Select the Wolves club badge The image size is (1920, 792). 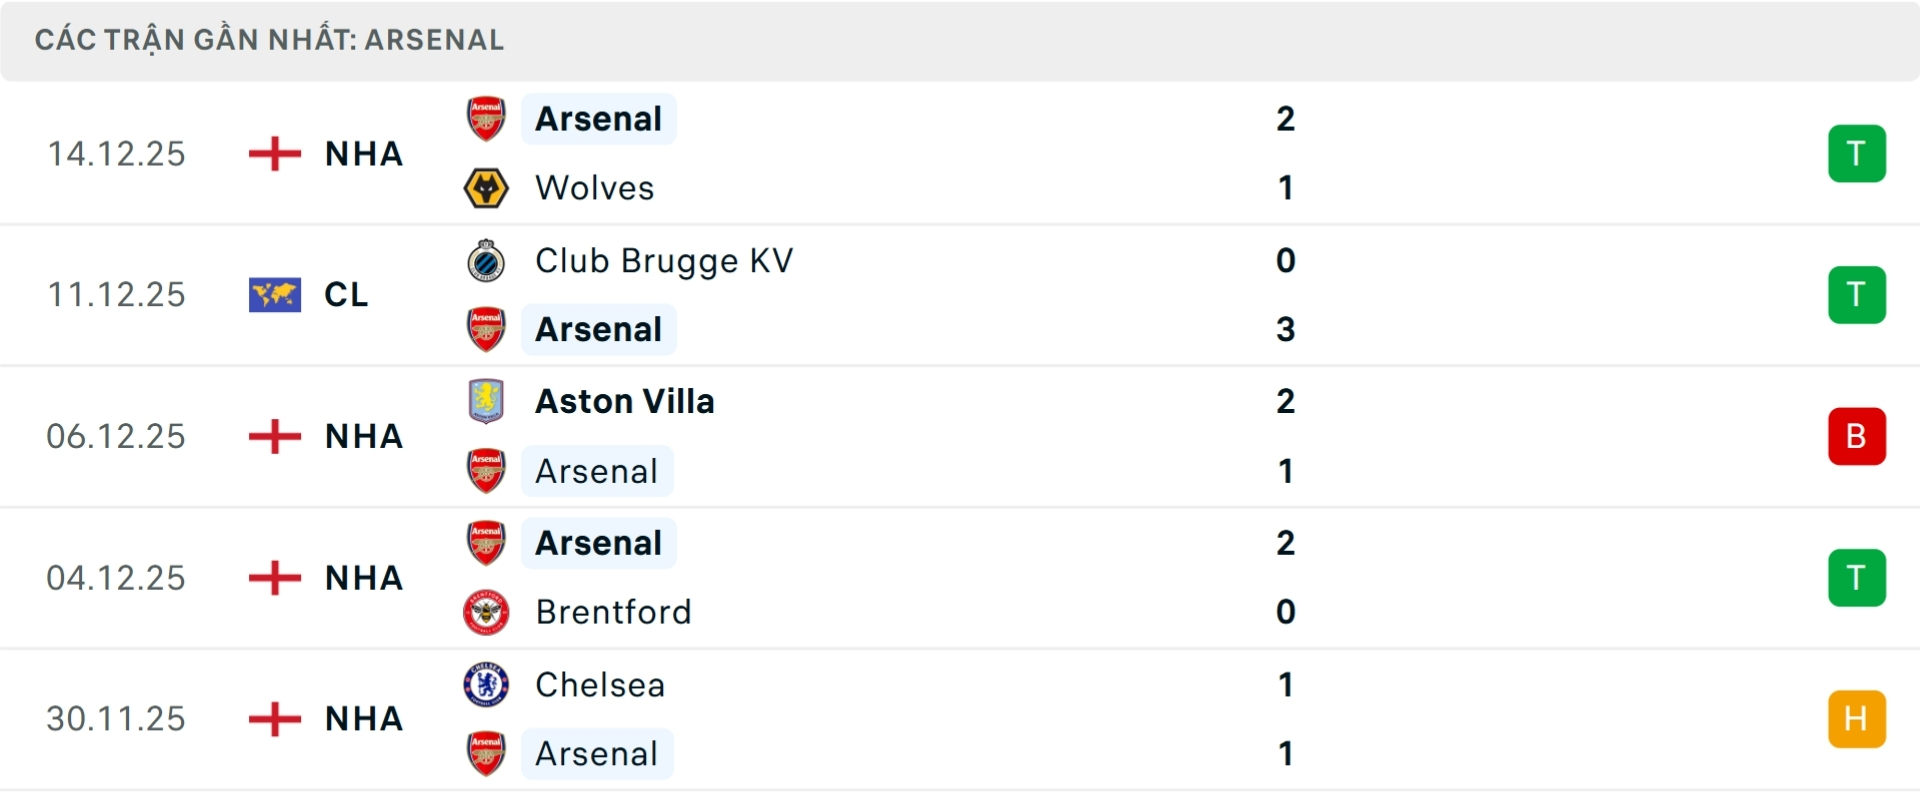point(487,187)
